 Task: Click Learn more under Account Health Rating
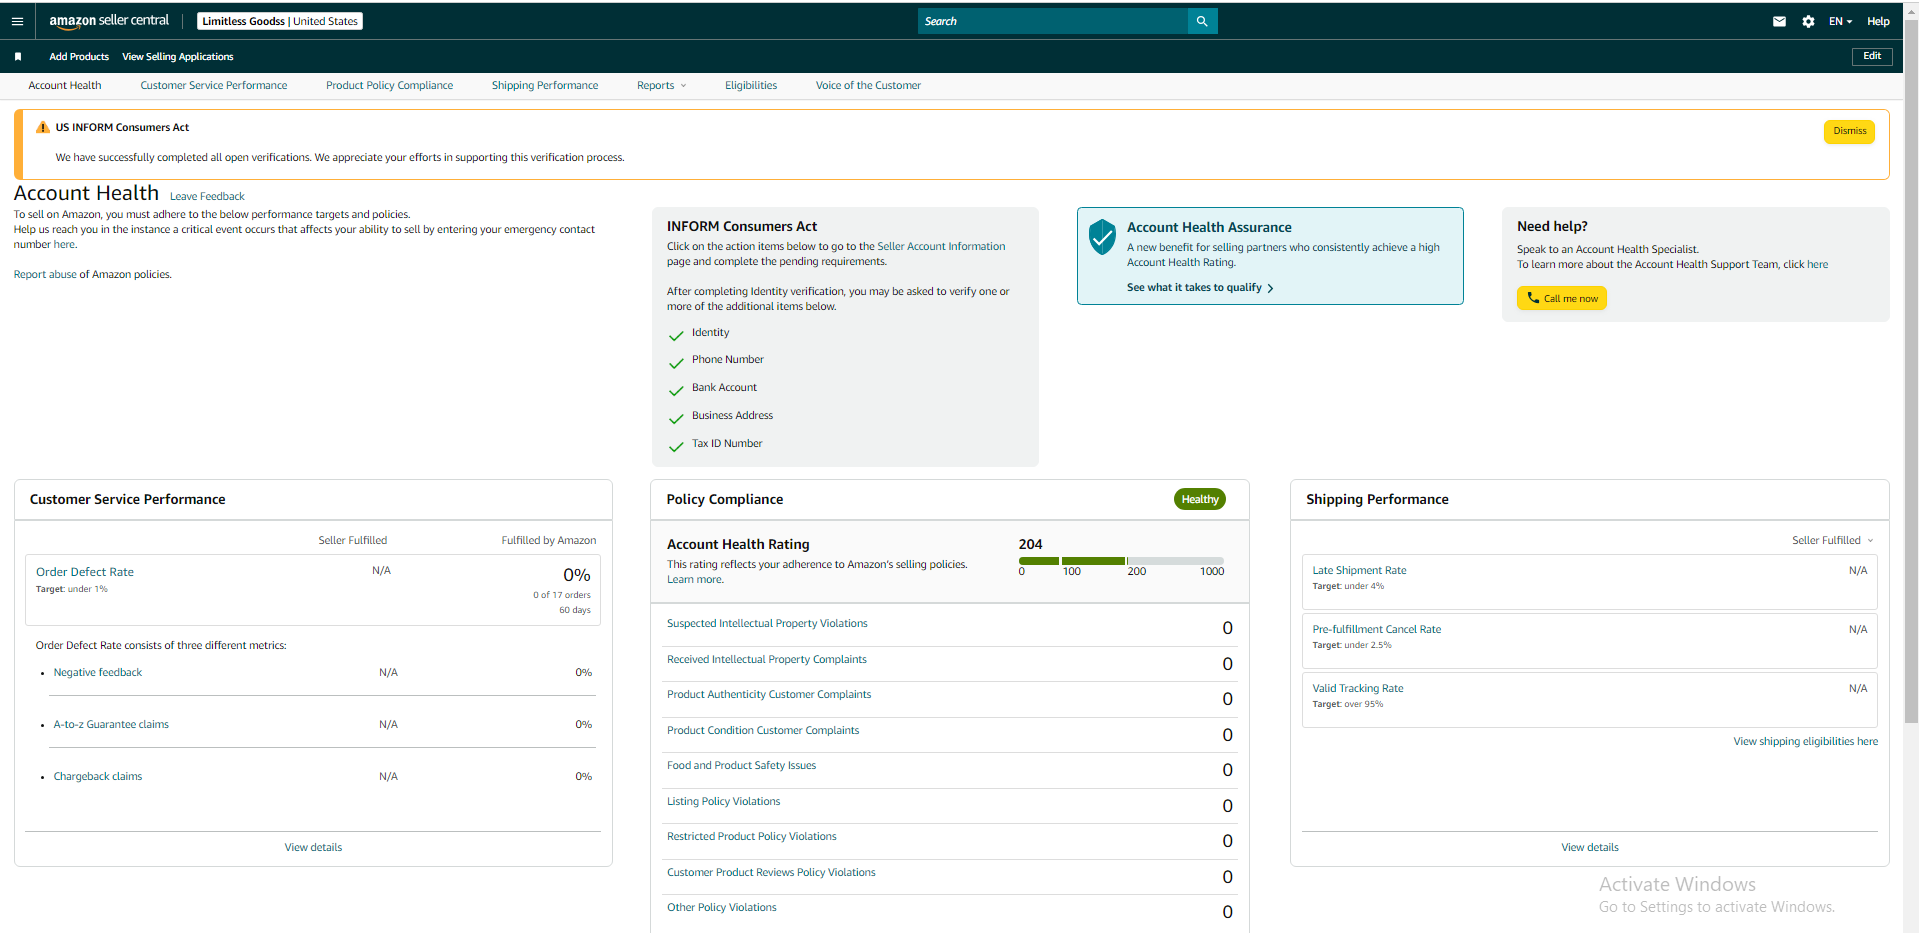click(695, 580)
